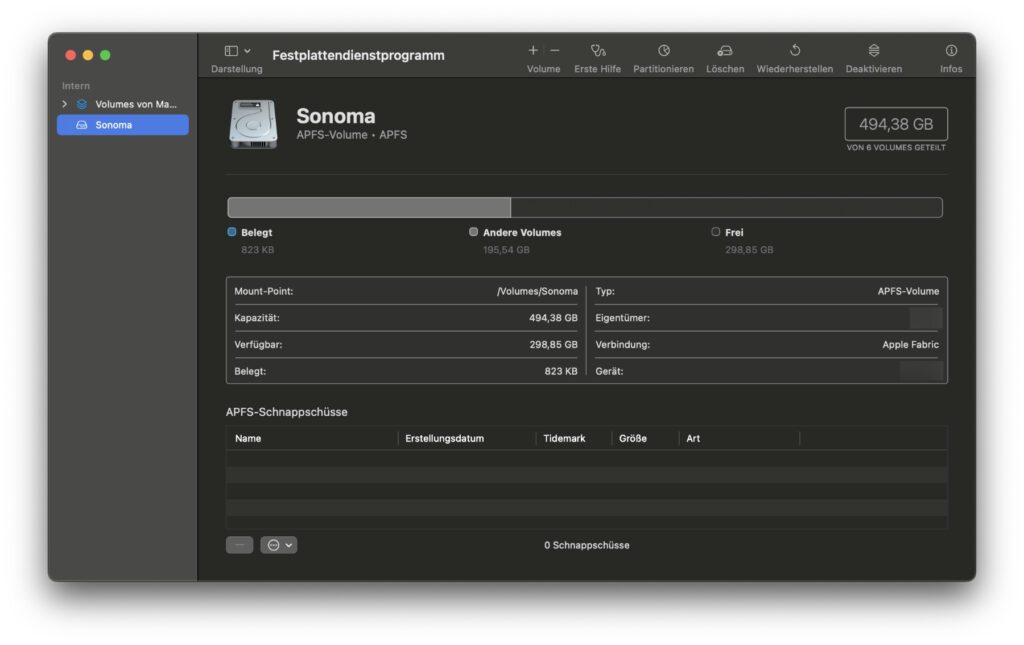Toggle the Andere Volumes legend indicator
Image resolution: width=1024 pixels, height=645 pixels.
[x=473, y=231]
